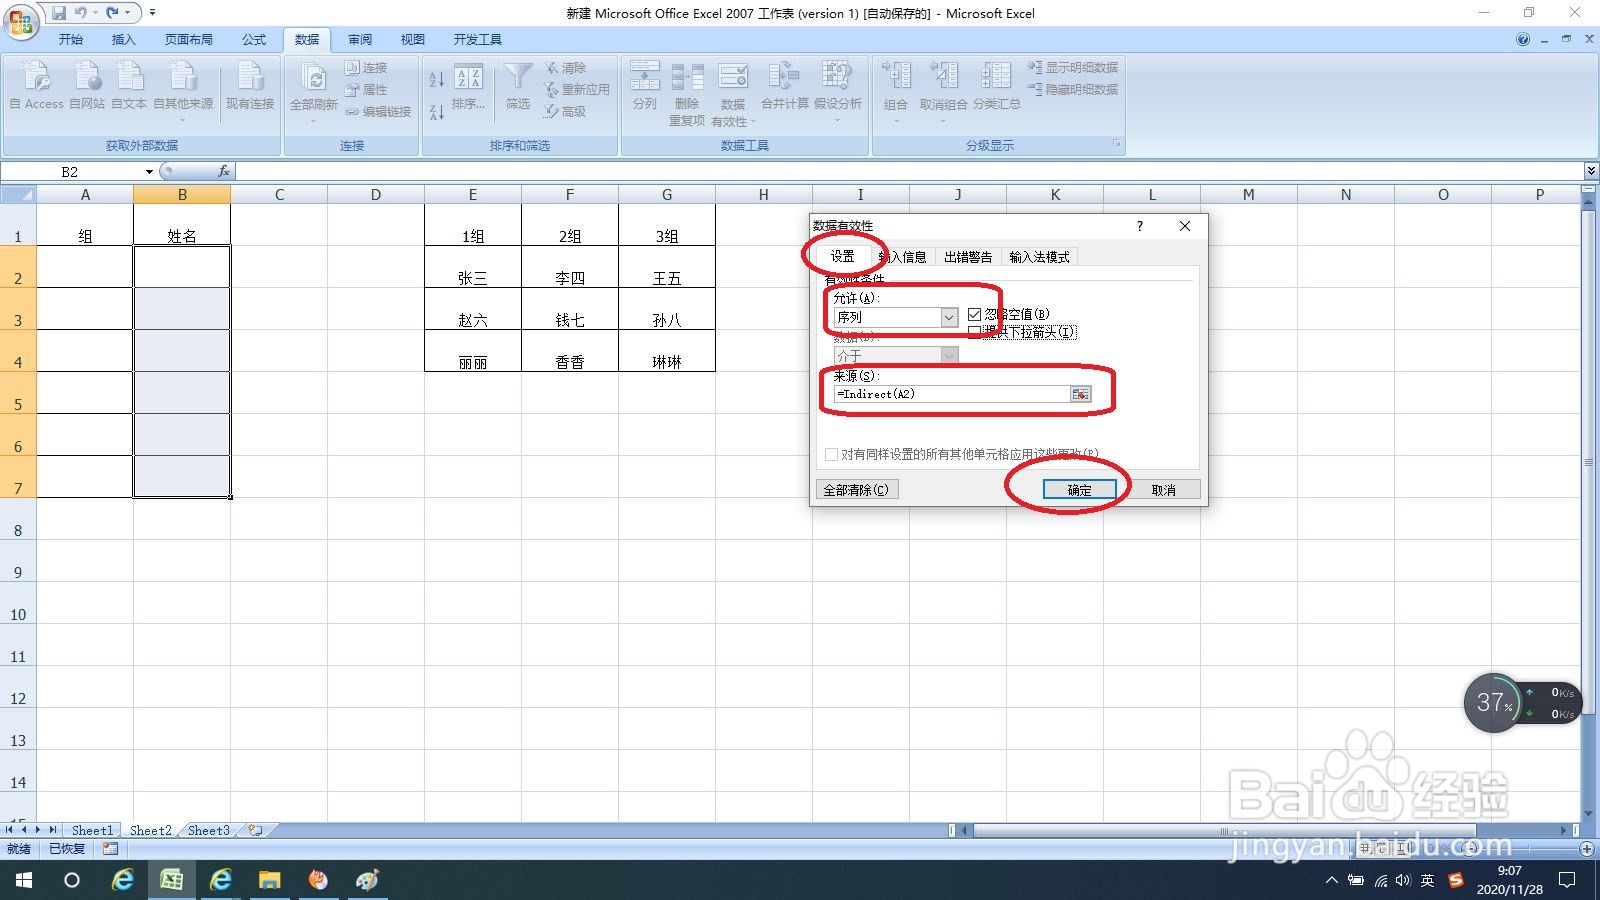The height and width of the screenshot is (900, 1600).
Task: Switch to the 插入 (Insert) ribbon tab
Action: coord(123,40)
